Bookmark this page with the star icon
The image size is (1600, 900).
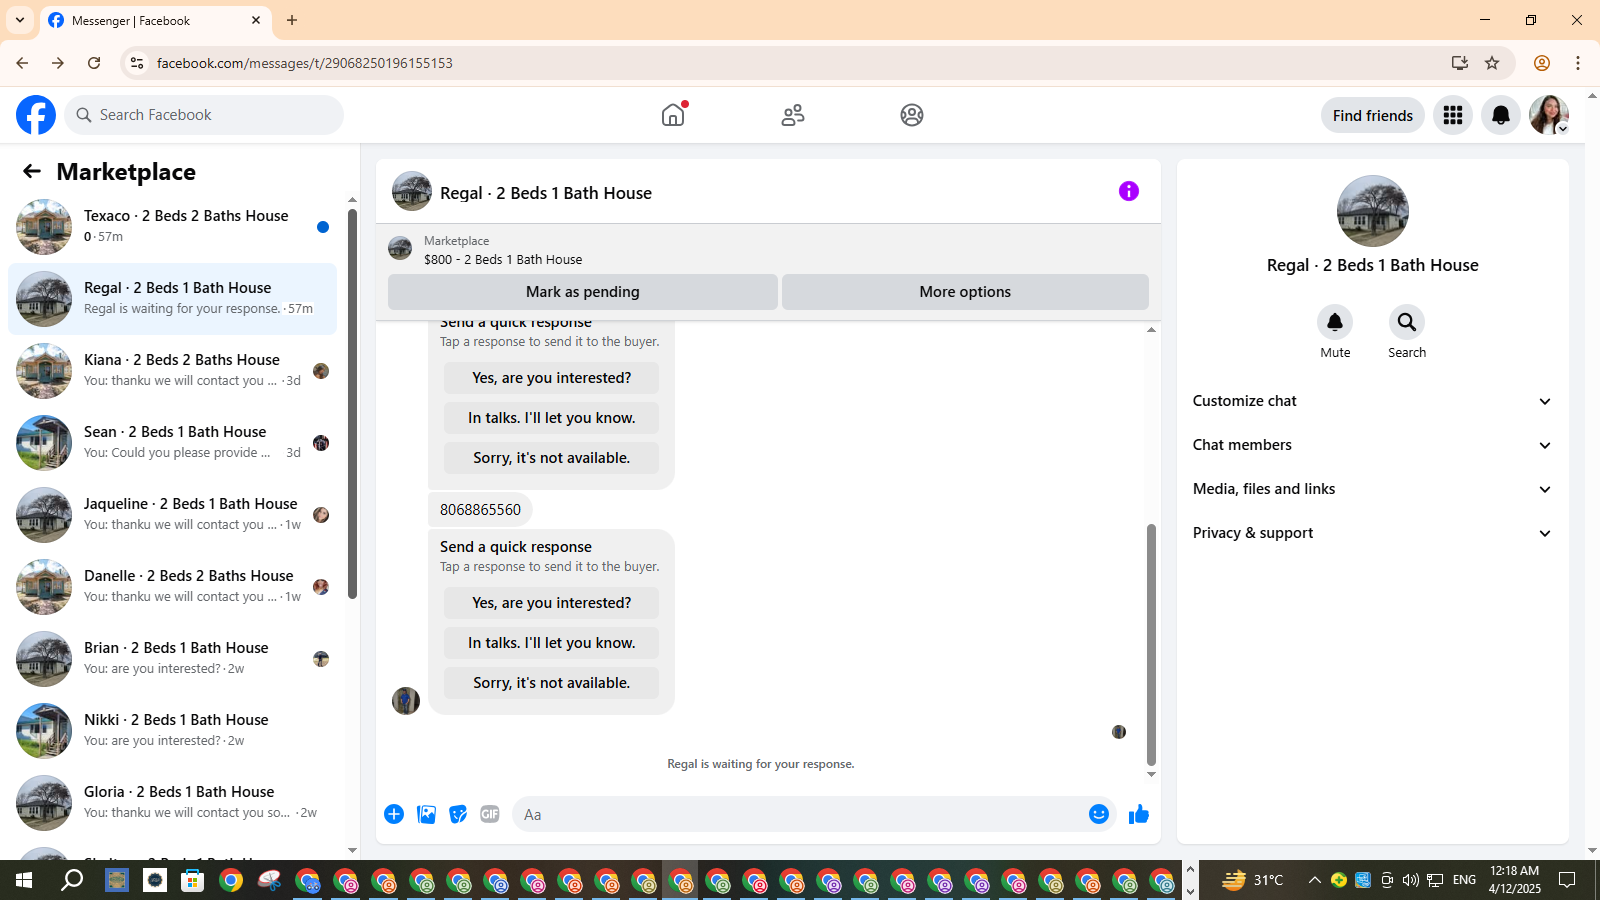pyautogui.click(x=1492, y=63)
